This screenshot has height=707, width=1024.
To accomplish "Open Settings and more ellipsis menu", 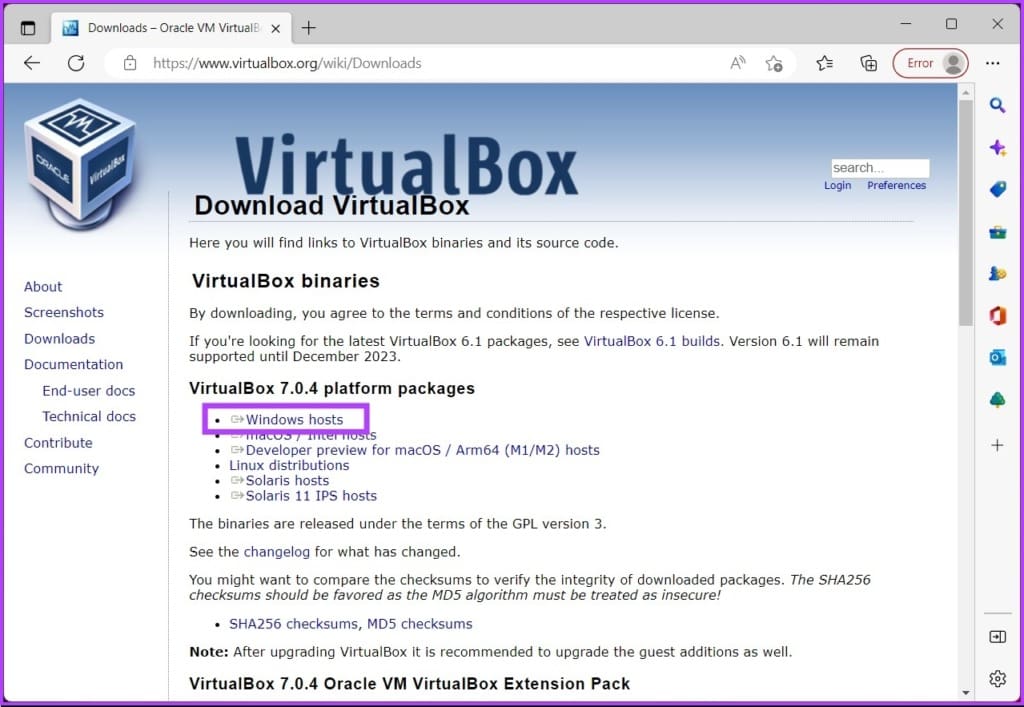I will pyautogui.click(x=993, y=63).
